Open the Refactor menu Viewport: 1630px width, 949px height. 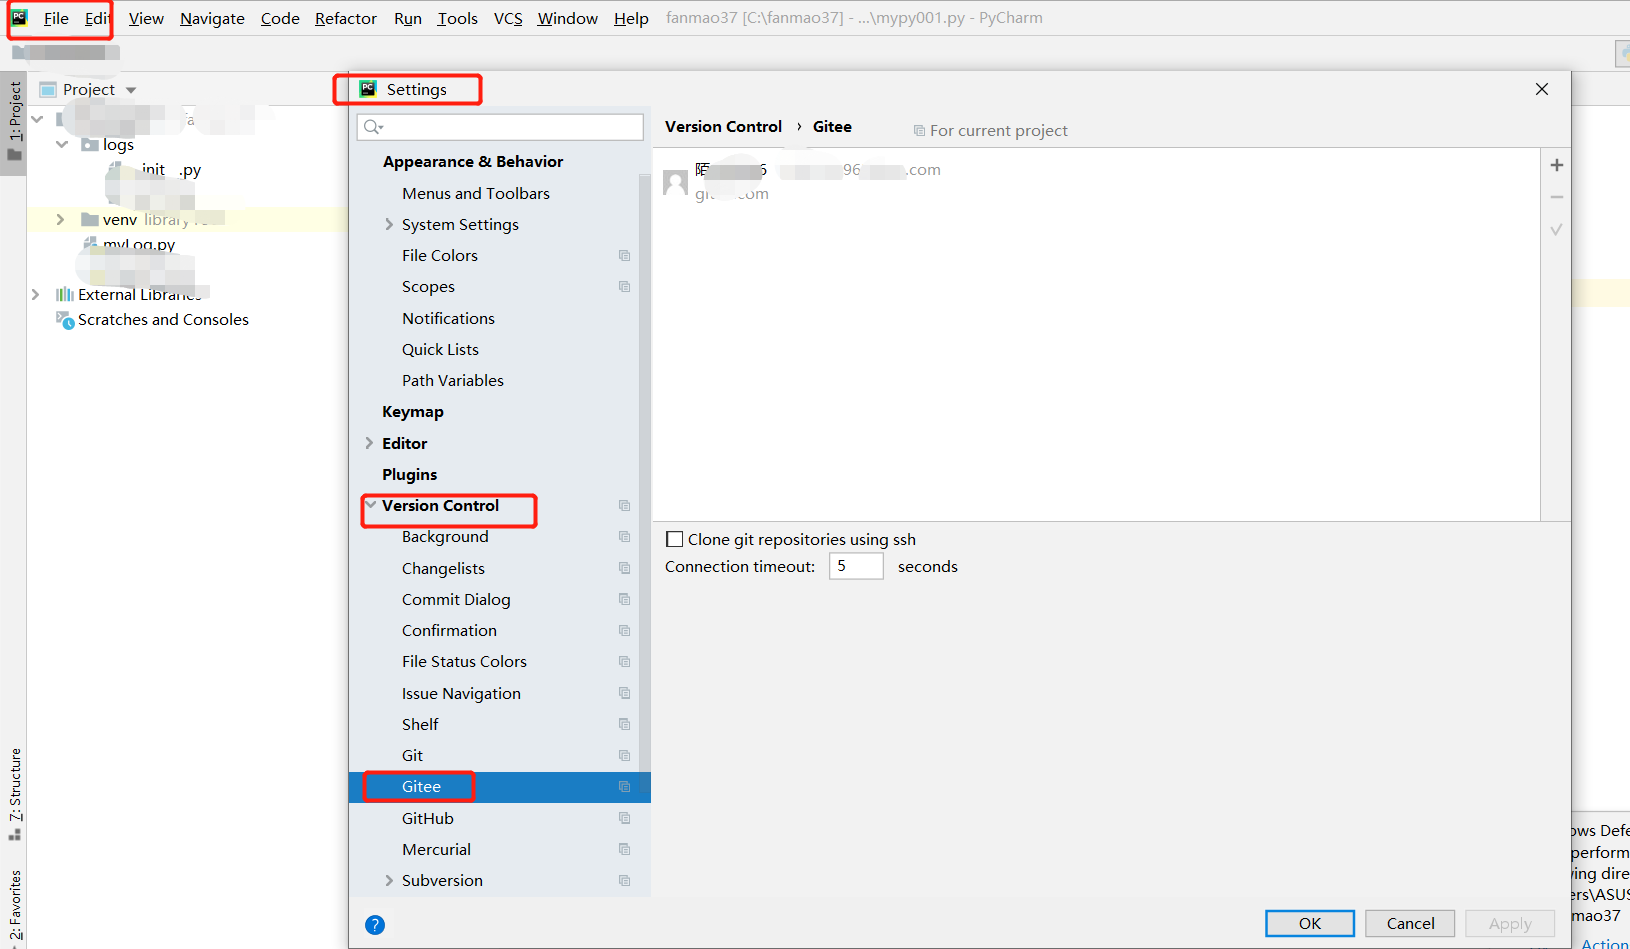[346, 18]
